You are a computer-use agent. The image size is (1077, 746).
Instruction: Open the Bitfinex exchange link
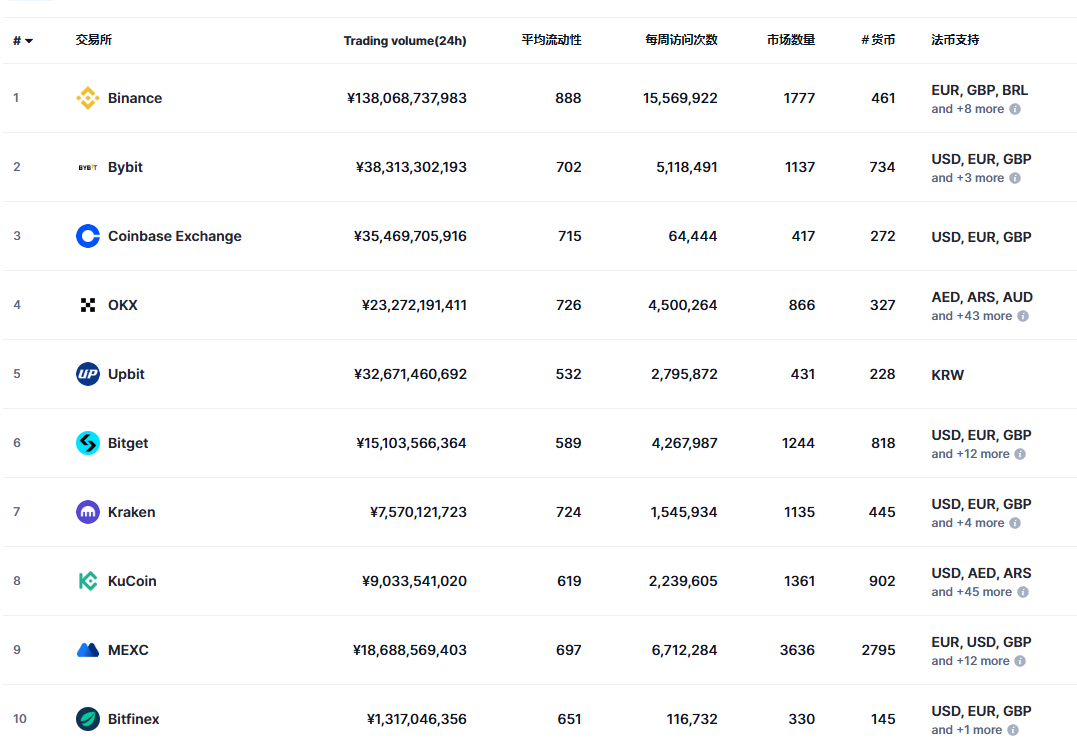pos(133,719)
